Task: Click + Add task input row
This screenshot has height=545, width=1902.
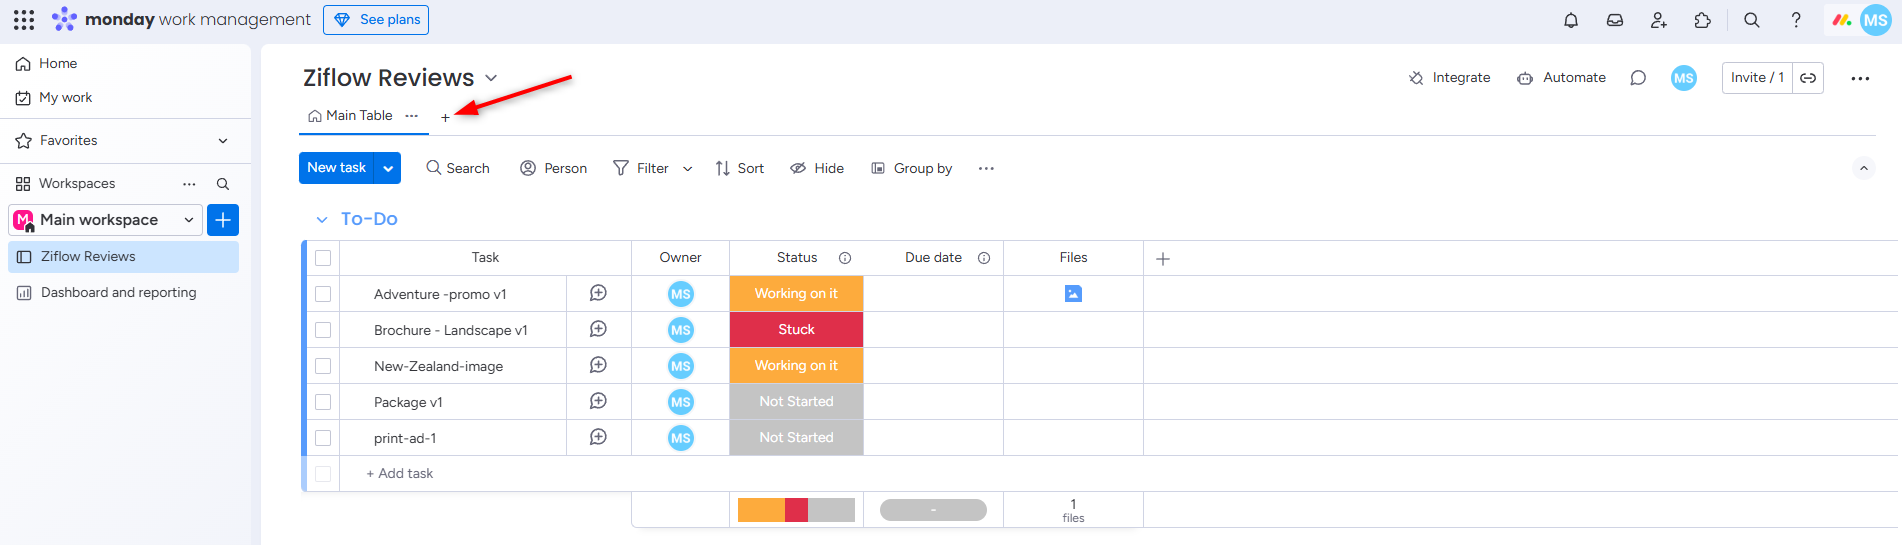Action: click(400, 474)
